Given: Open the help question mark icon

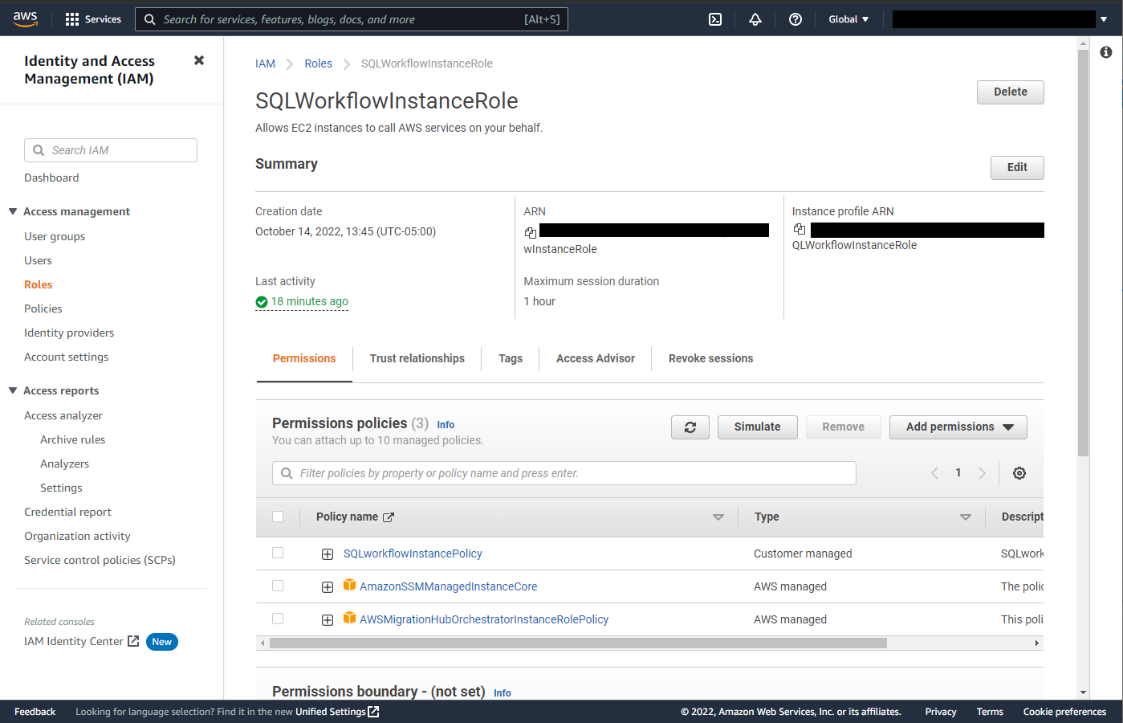Looking at the screenshot, I should [795, 19].
